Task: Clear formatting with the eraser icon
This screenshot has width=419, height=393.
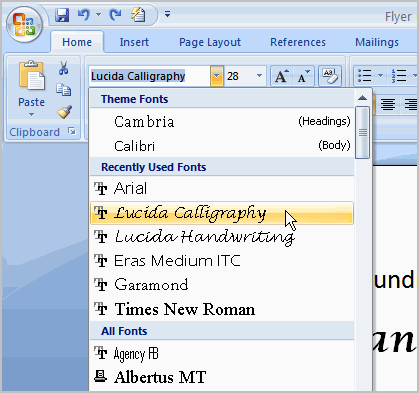Action: [x=330, y=76]
